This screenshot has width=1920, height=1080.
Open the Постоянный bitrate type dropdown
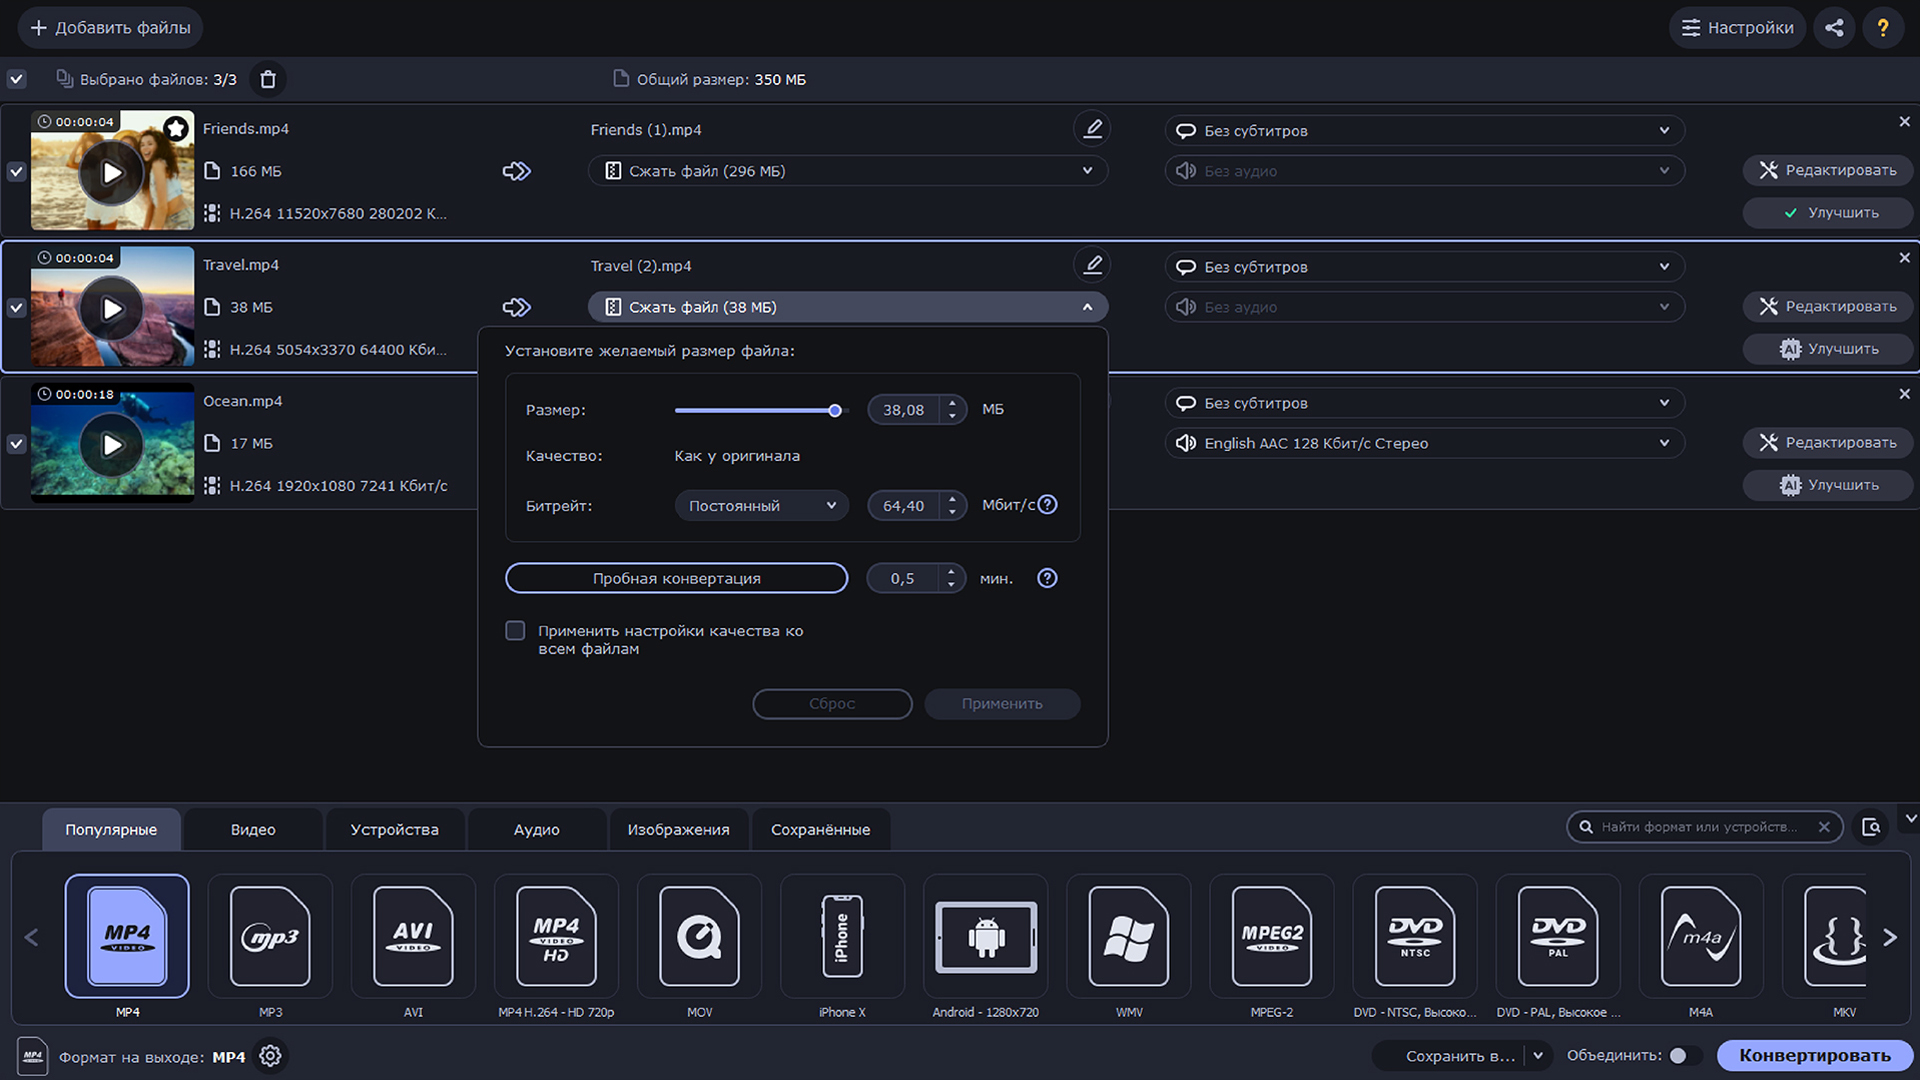tap(761, 506)
